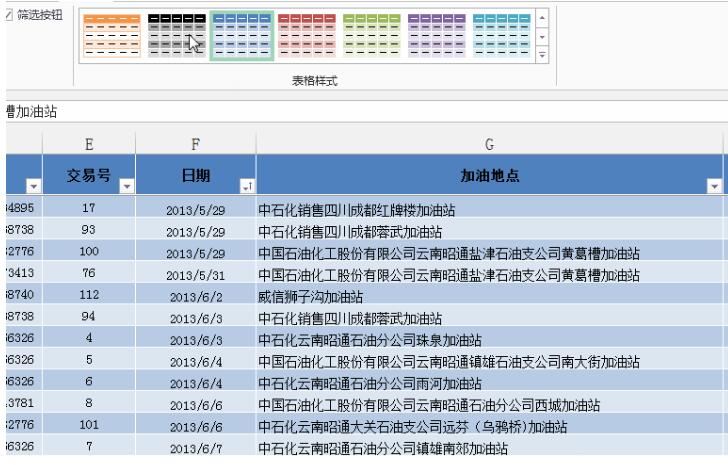Select the green table style

click(371, 33)
